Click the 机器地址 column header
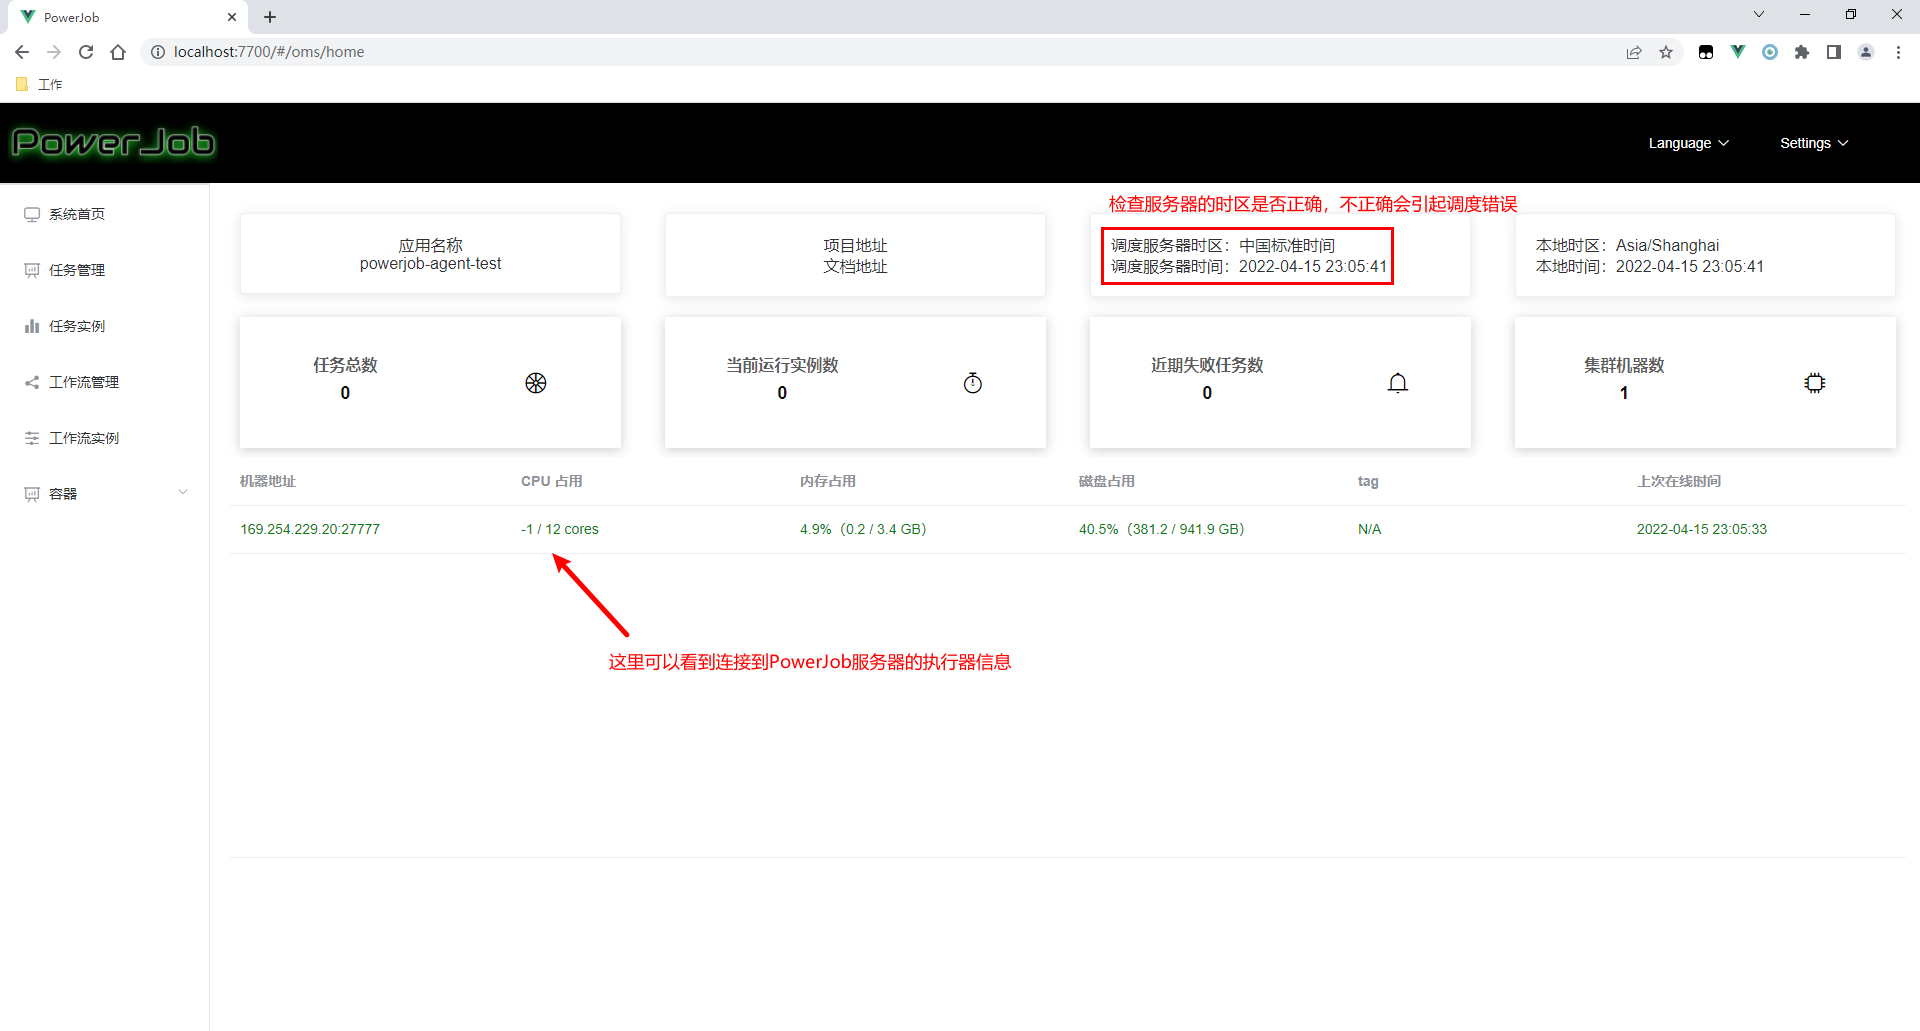Viewport: 1920px width, 1031px height. click(x=268, y=481)
